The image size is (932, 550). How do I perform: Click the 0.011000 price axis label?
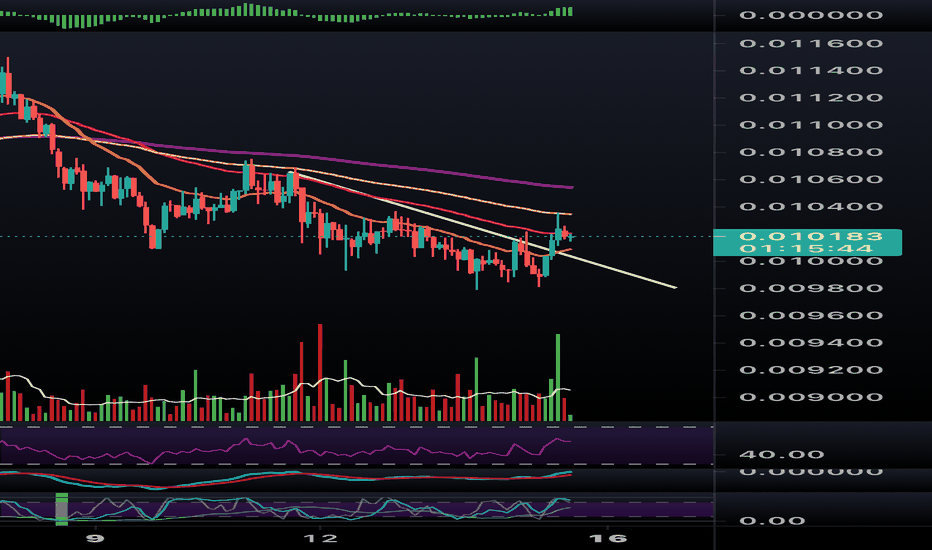pyautogui.click(x=811, y=125)
